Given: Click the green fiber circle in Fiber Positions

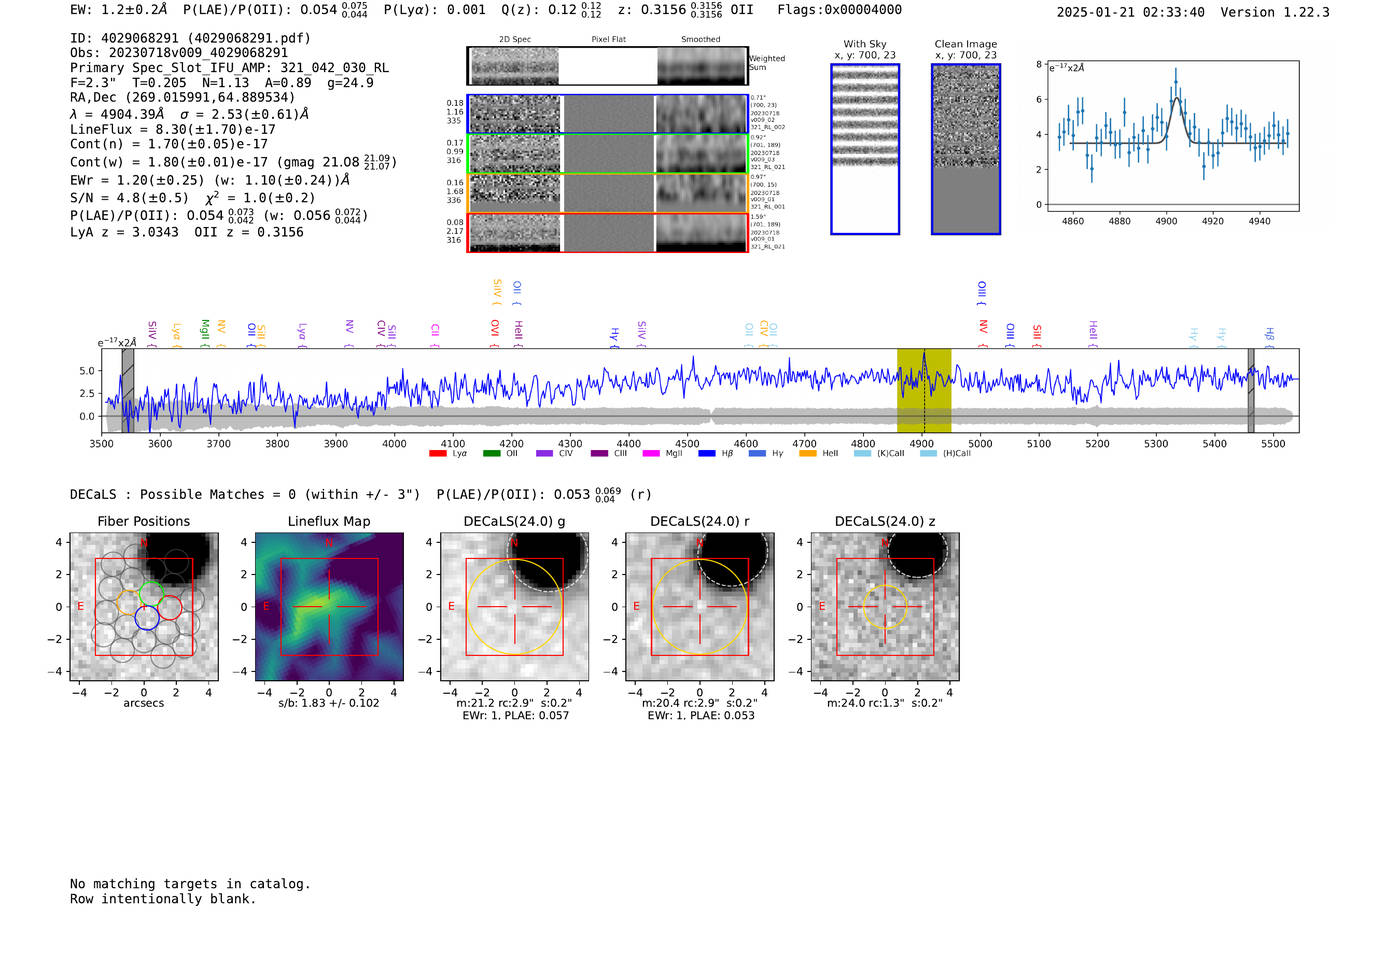Looking at the screenshot, I should [151, 592].
